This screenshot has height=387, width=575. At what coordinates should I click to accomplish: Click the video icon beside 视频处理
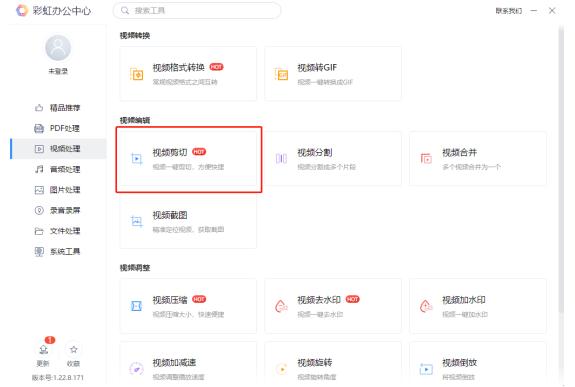coord(39,149)
